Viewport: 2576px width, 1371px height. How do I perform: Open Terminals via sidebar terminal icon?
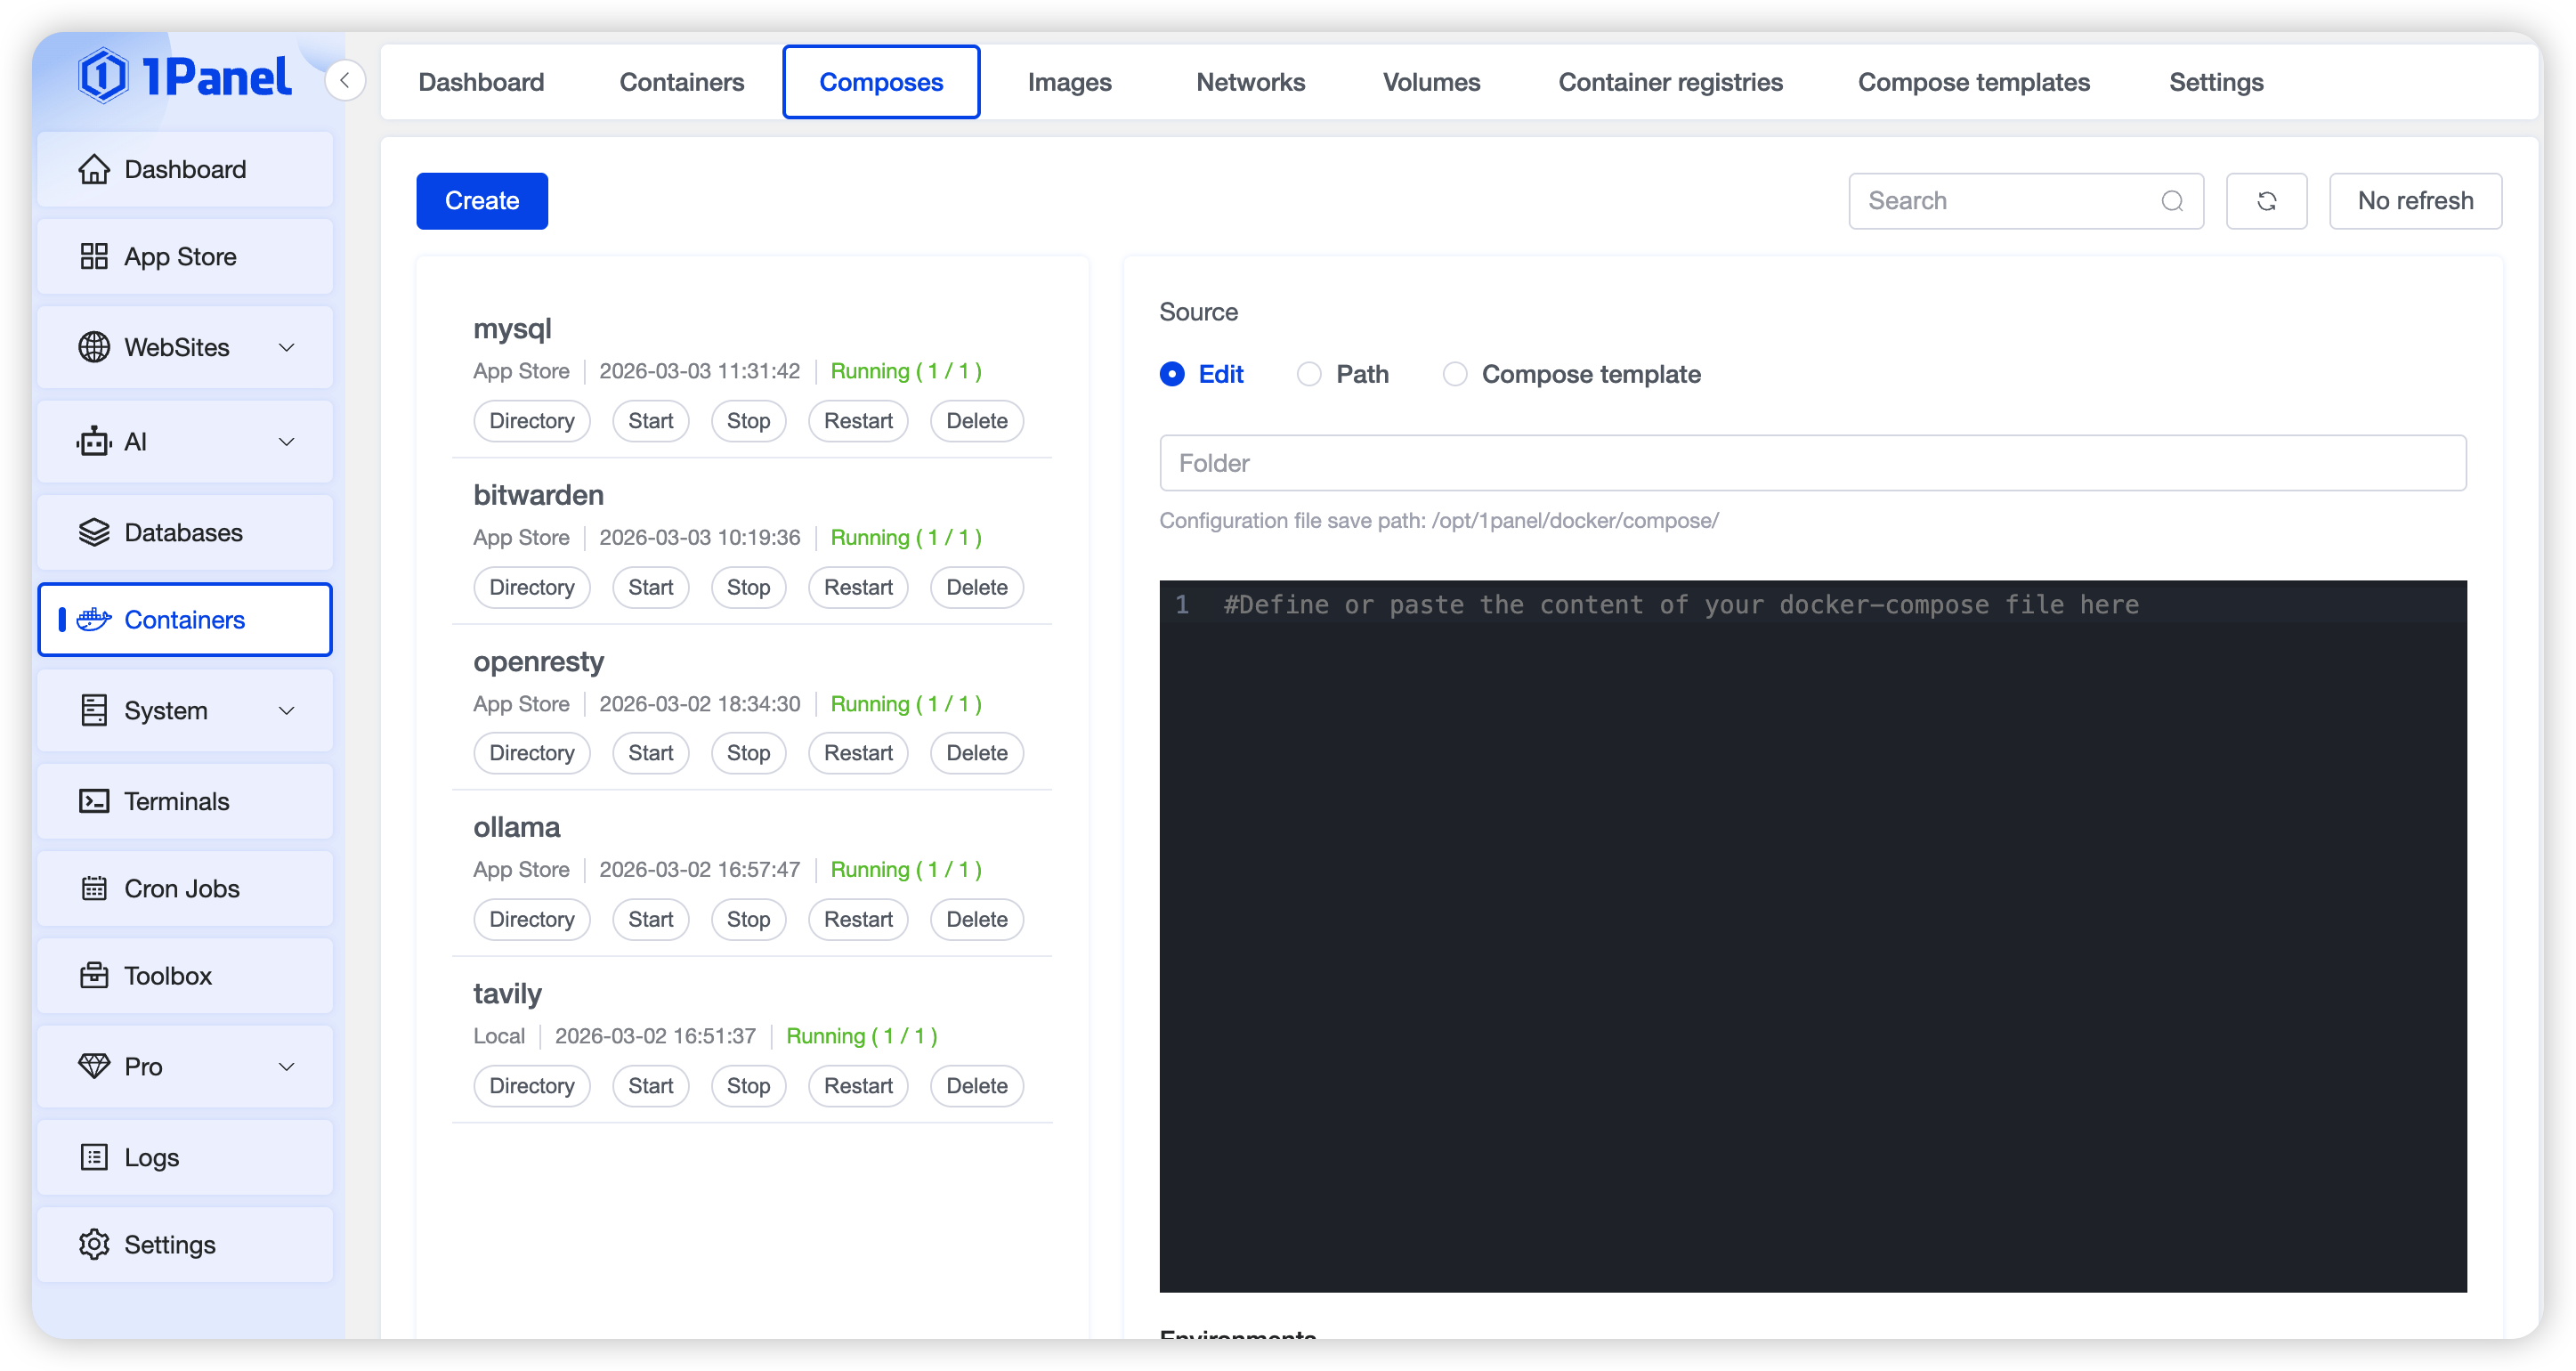click(x=94, y=801)
